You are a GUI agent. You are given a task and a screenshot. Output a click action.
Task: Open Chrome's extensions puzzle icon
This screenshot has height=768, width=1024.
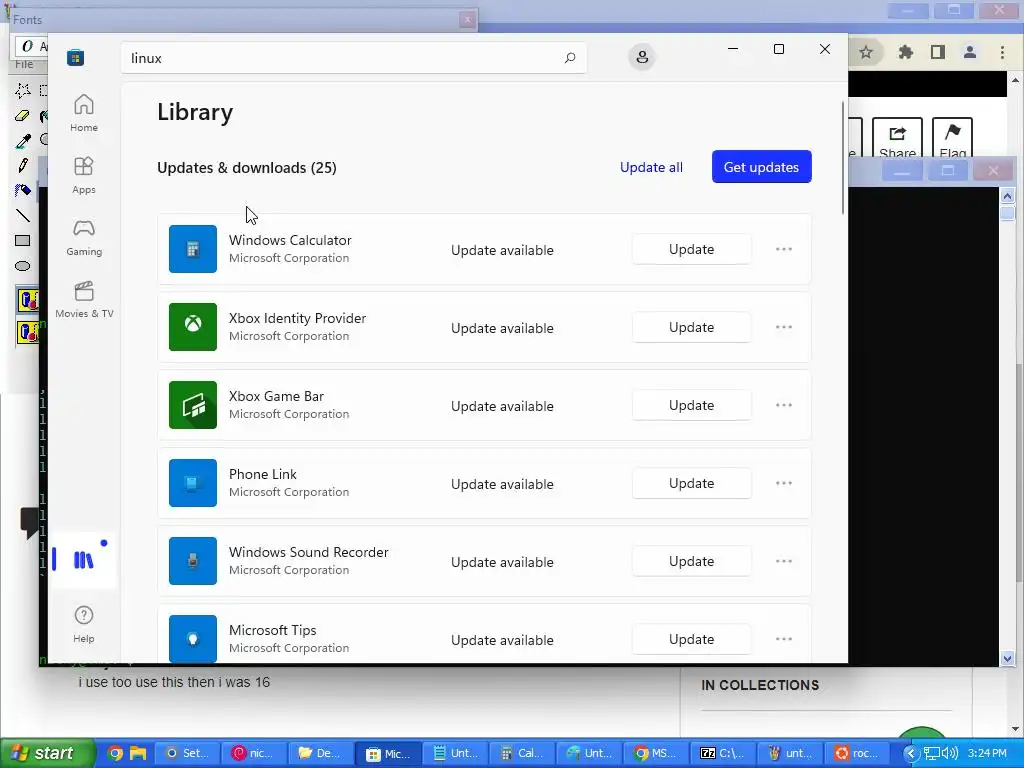[x=905, y=52]
